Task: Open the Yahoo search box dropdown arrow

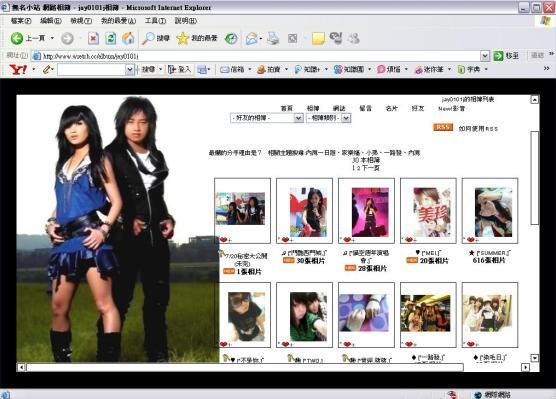Action: click(x=130, y=70)
